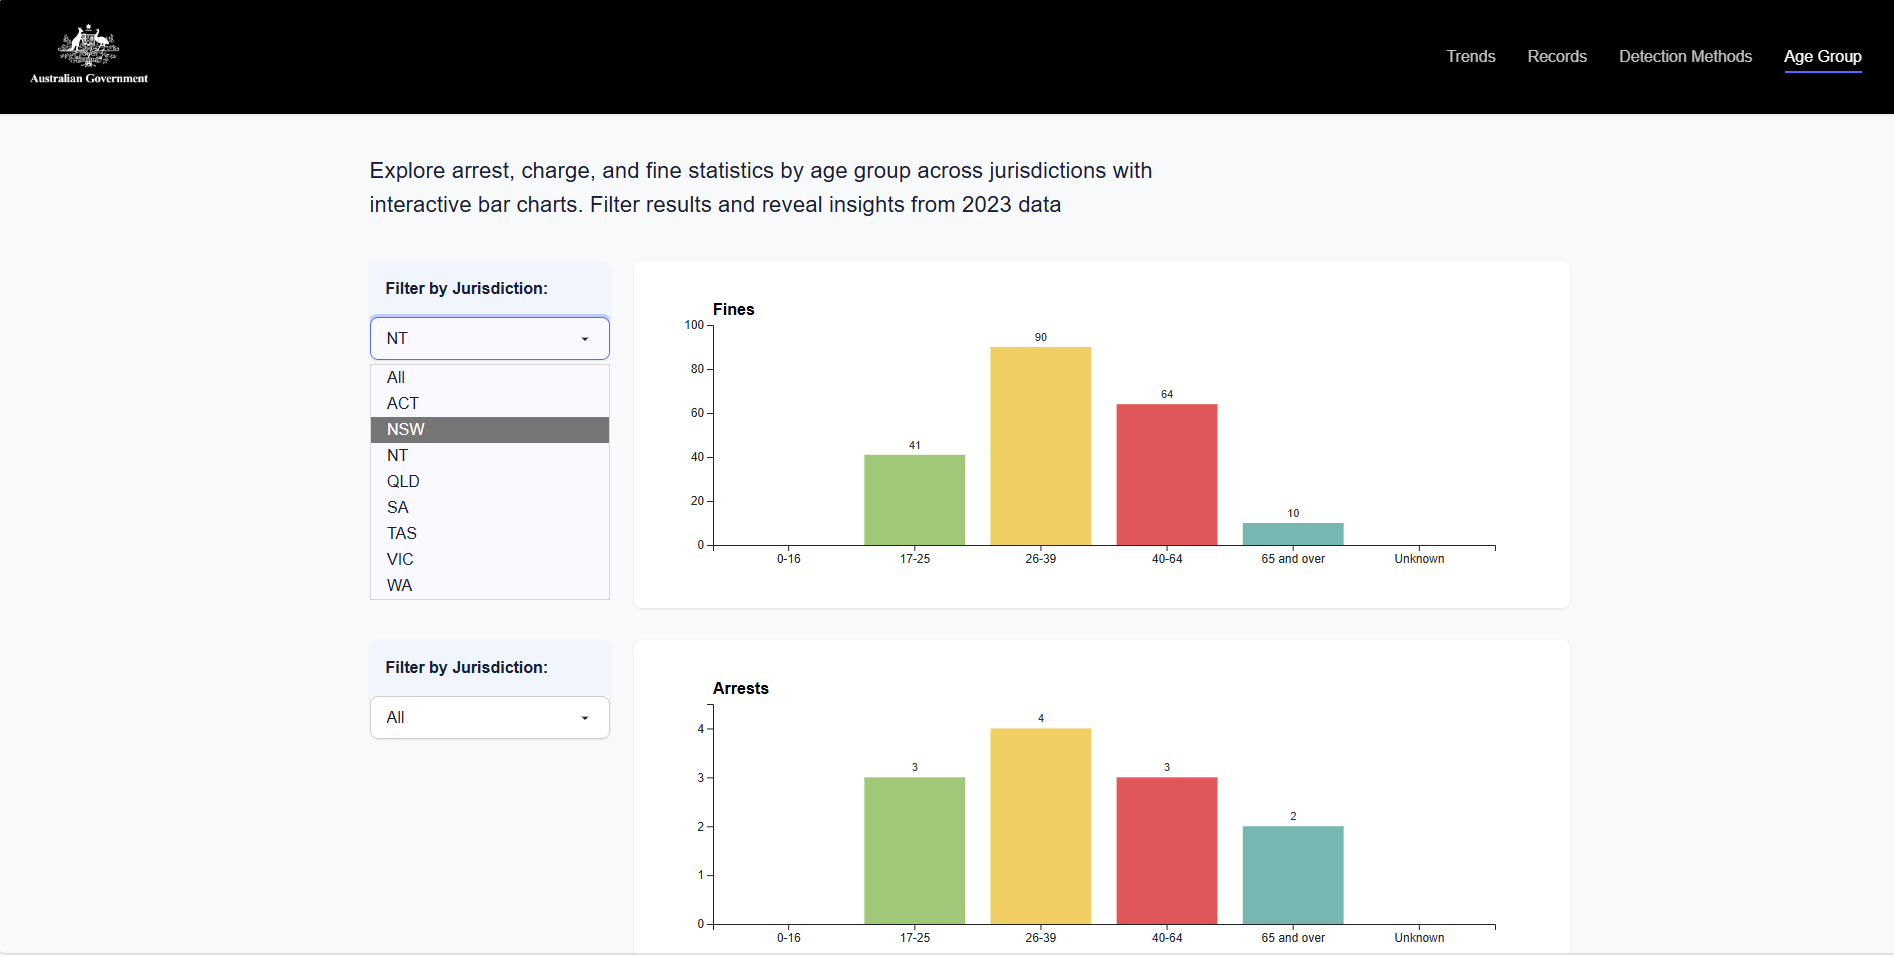Click the Australian Government crest logo
The image size is (1894, 956).
point(89,54)
